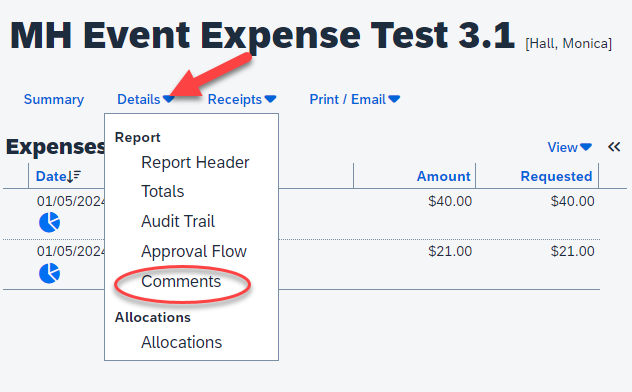The image size is (632, 392).
Task: Click the allocation pie icon on the $40.00 expense
Action: pos(50,222)
